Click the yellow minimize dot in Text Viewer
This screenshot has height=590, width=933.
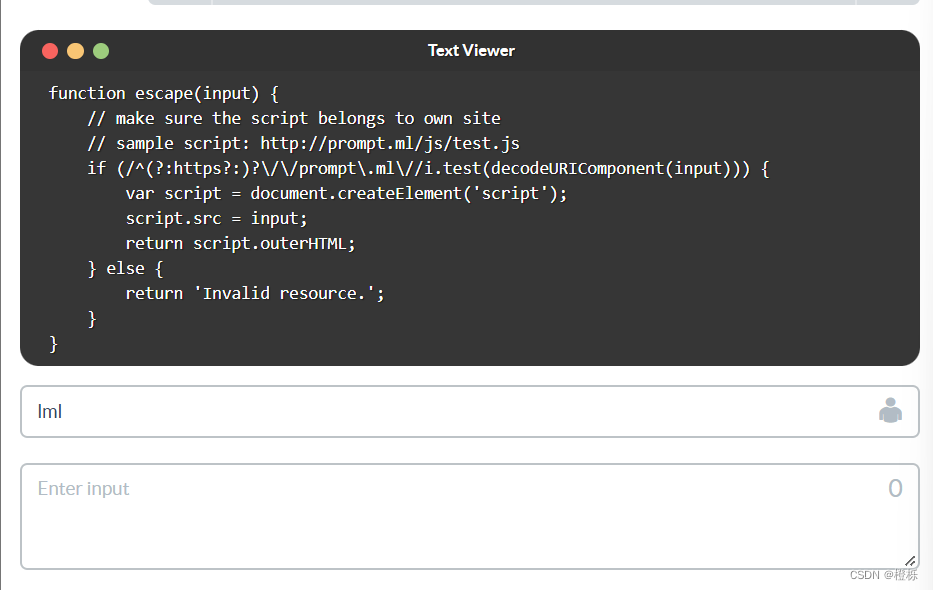(76, 51)
